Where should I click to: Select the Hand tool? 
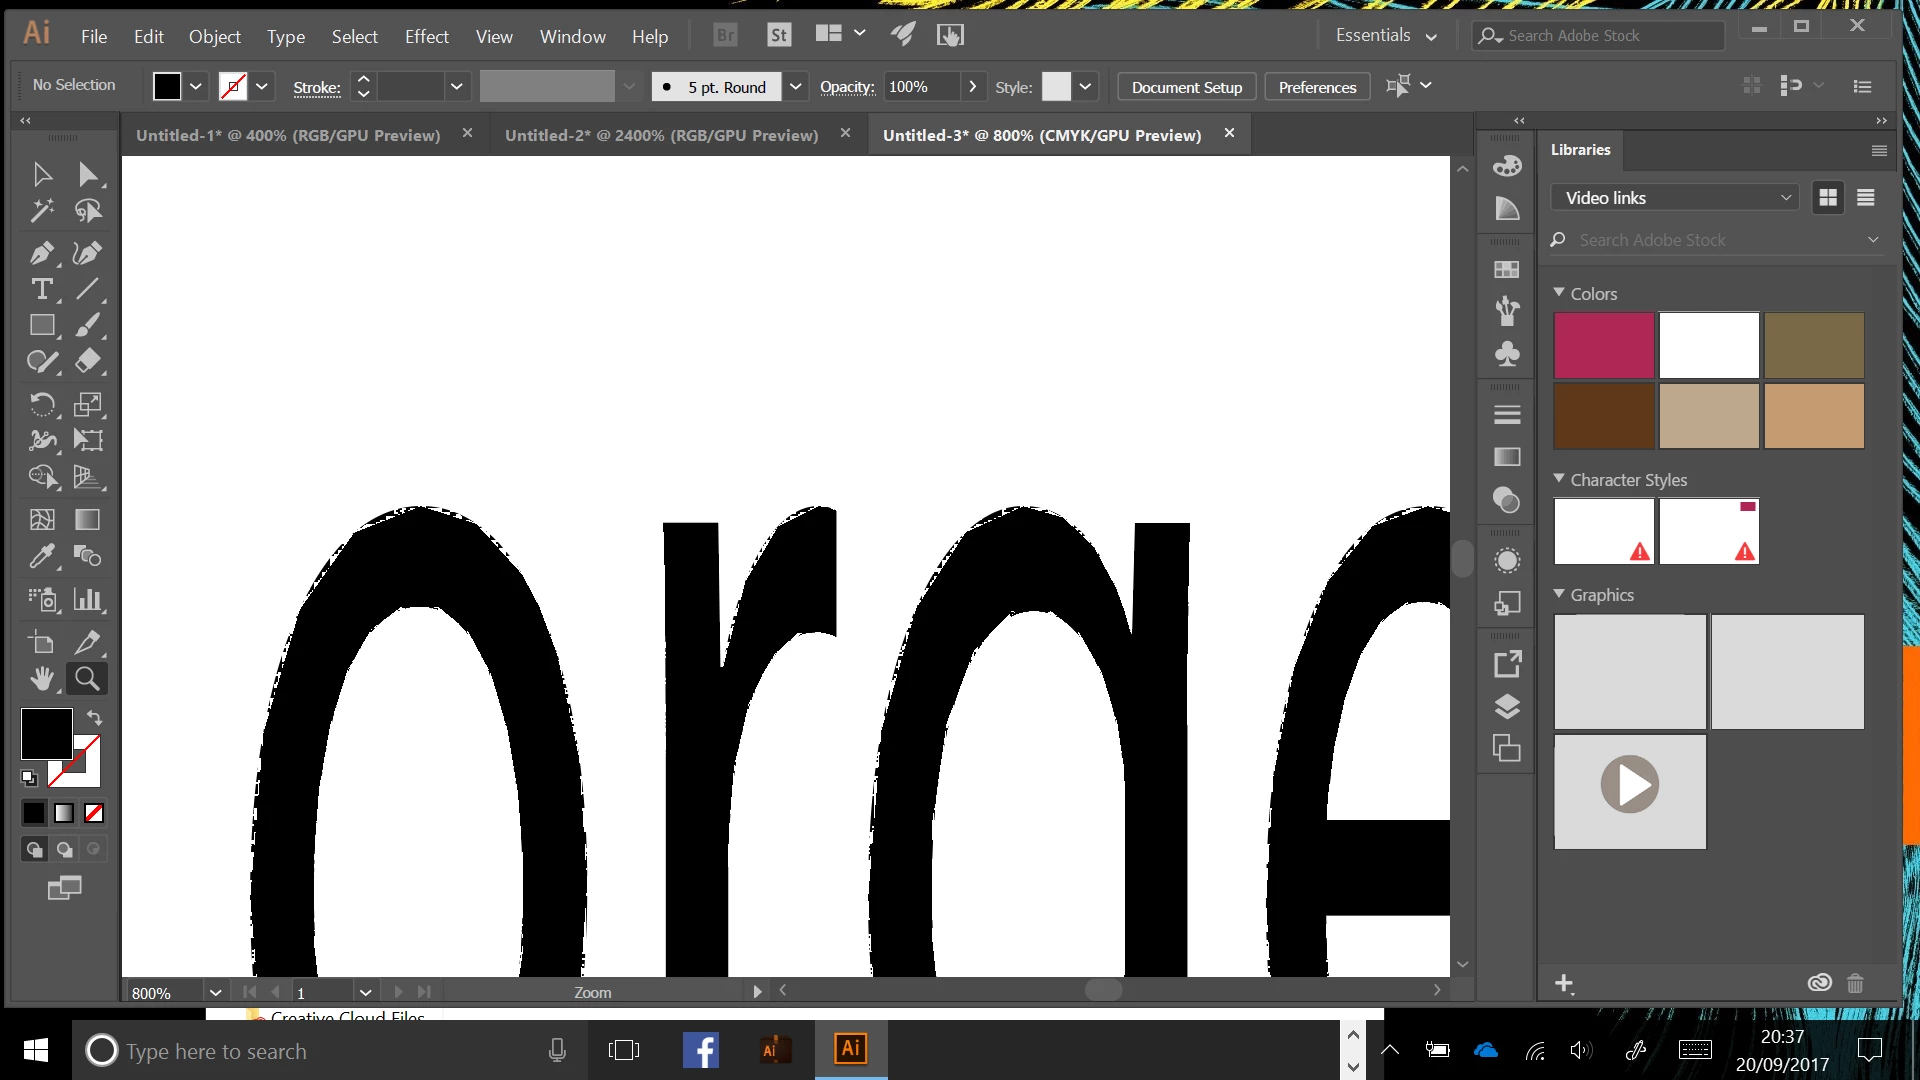pyautogui.click(x=41, y=679)
